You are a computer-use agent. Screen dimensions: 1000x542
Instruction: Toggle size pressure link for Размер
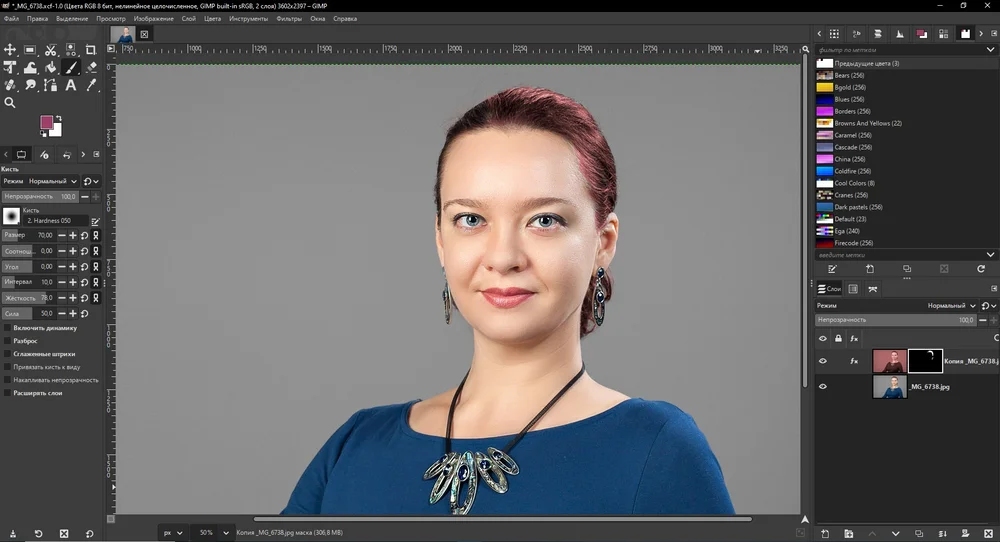tap(96, 235)
